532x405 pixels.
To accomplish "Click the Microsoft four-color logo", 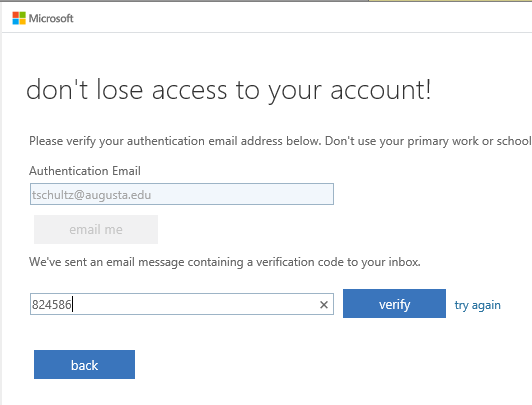I will pyautogui.click(x=19, y=18).
